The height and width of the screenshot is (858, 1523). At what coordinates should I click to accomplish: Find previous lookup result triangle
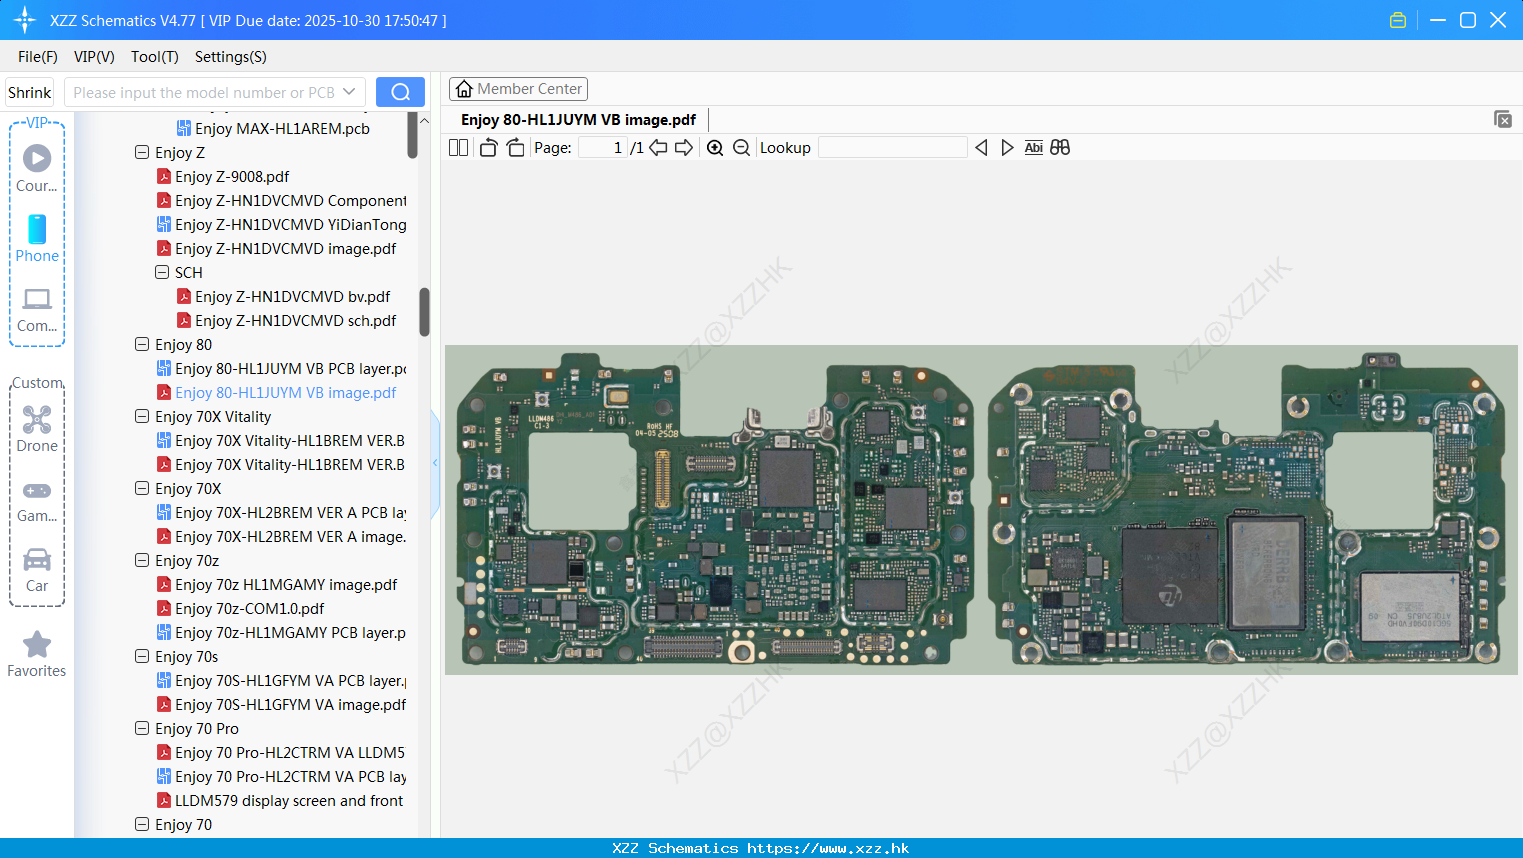pyautogui.click(x=981, y=148)
